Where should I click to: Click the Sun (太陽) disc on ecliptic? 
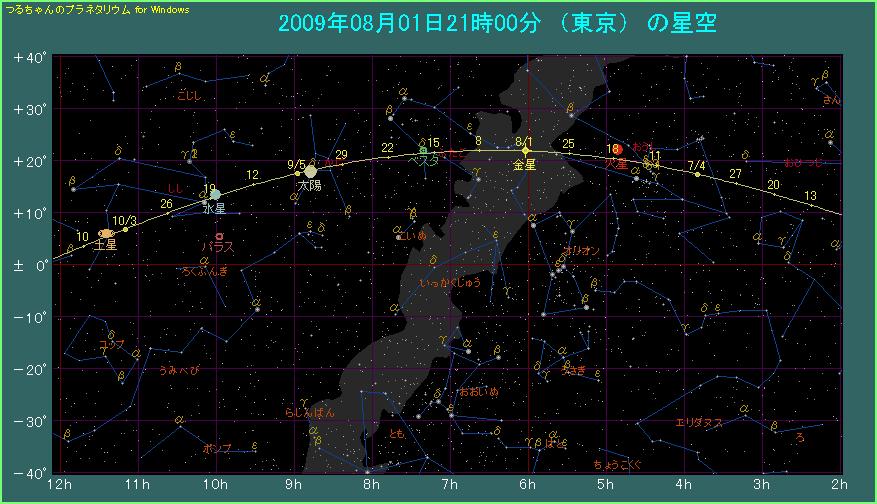(x=311, y=171)
